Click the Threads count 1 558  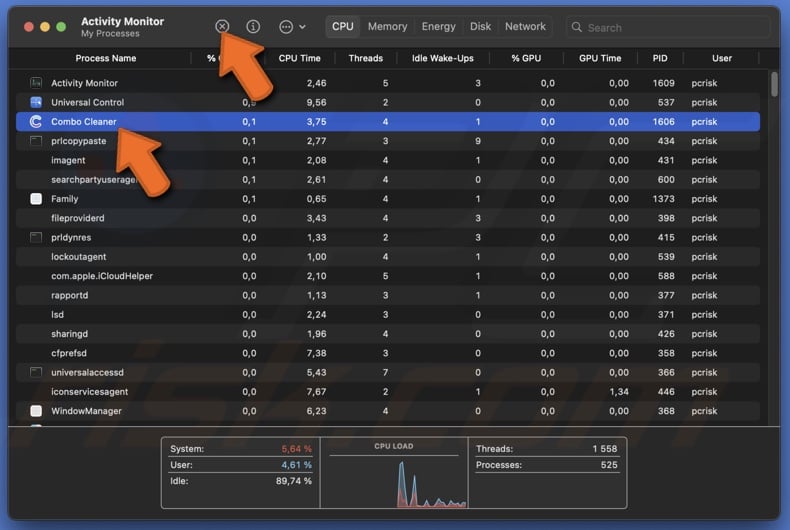click(605, 448)
